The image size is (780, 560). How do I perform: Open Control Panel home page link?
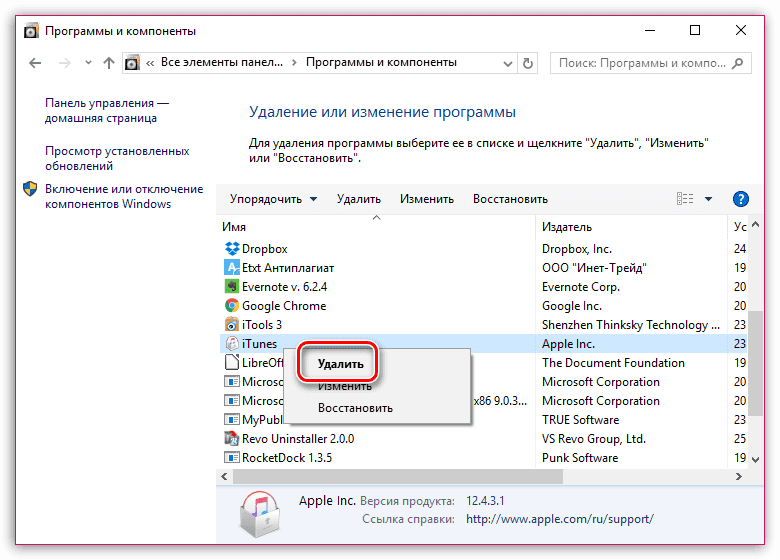[x=107, y=110]
